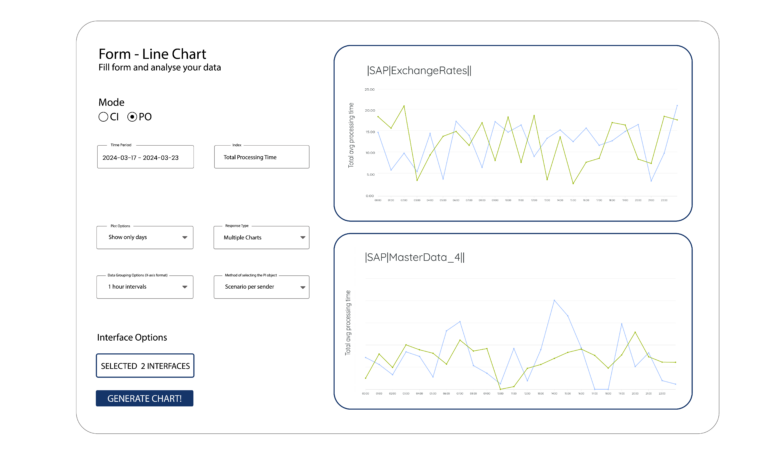Click the |SAP|ExchangeRates| chart title
768x449 pixels.
(418, 70)
